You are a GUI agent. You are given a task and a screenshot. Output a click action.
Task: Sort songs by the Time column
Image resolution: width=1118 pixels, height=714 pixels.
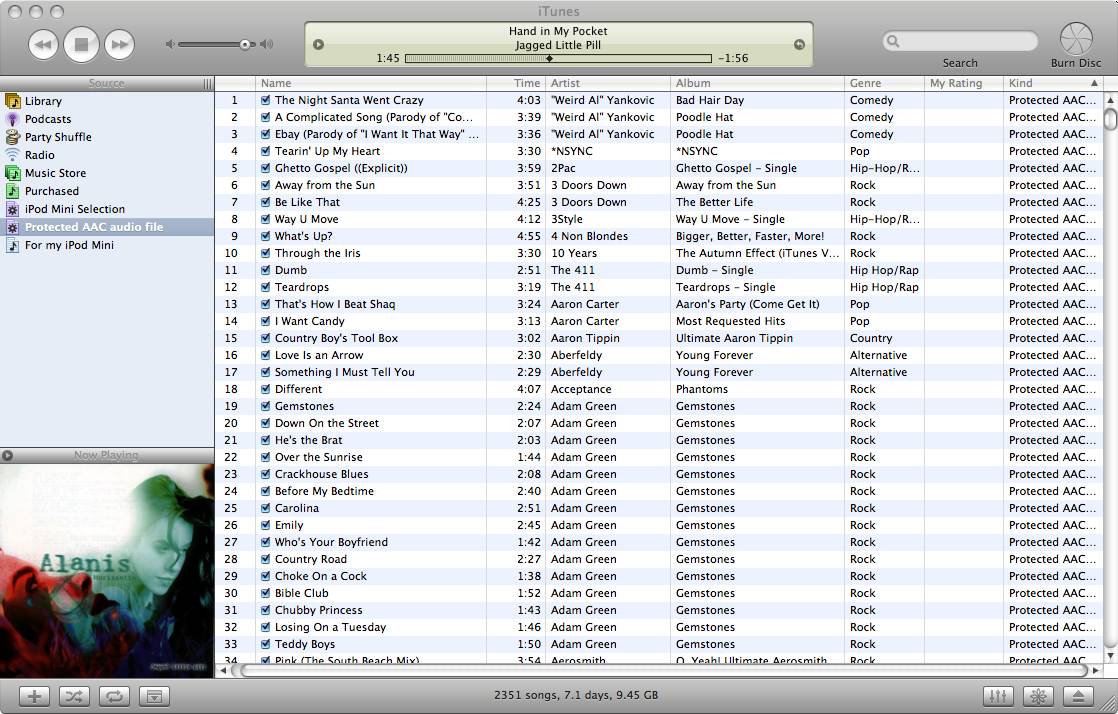point(516,83)
